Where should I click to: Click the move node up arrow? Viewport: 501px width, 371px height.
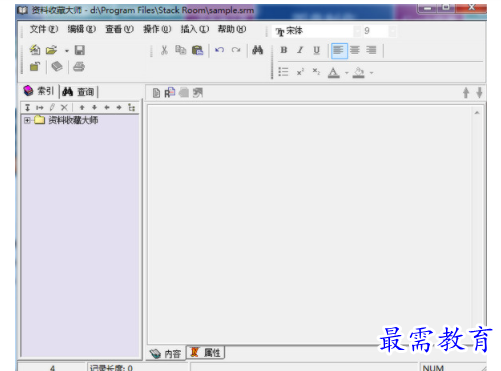point(82,107)
